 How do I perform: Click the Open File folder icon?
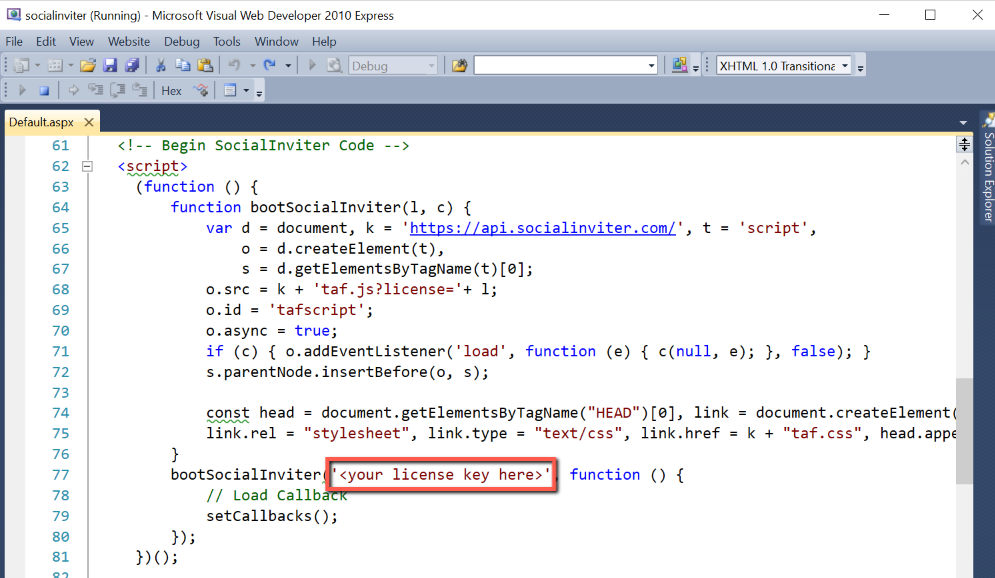pos(88,65)
